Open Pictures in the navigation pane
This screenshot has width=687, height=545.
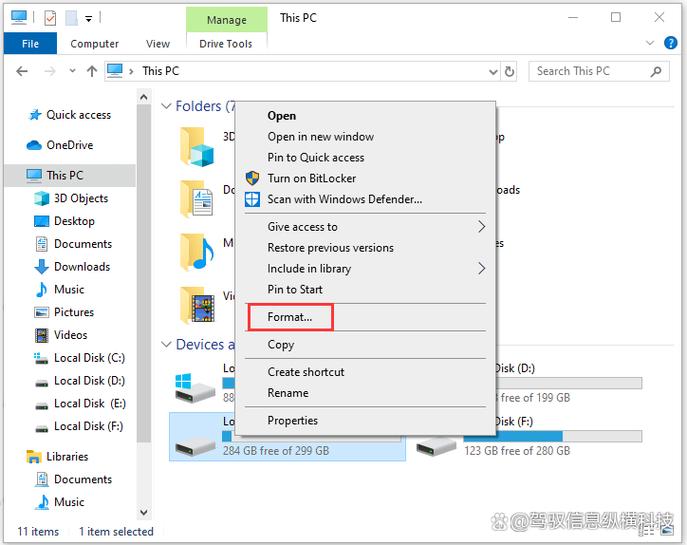[64, 312]
